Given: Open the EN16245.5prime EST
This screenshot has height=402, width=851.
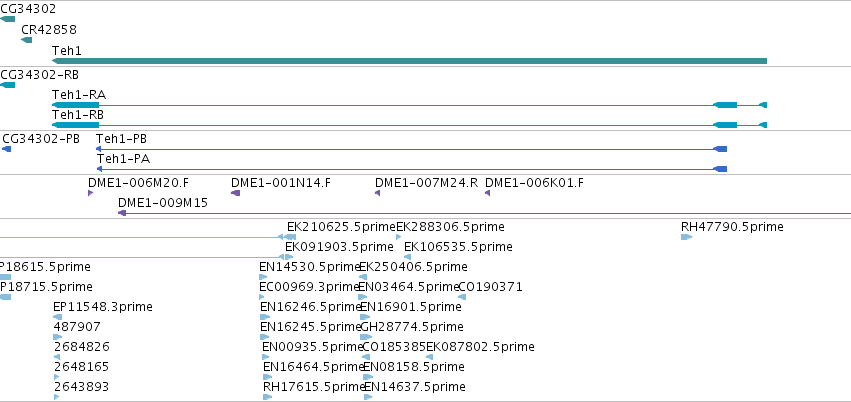Looking at the screenshot, I should [265, 337].
